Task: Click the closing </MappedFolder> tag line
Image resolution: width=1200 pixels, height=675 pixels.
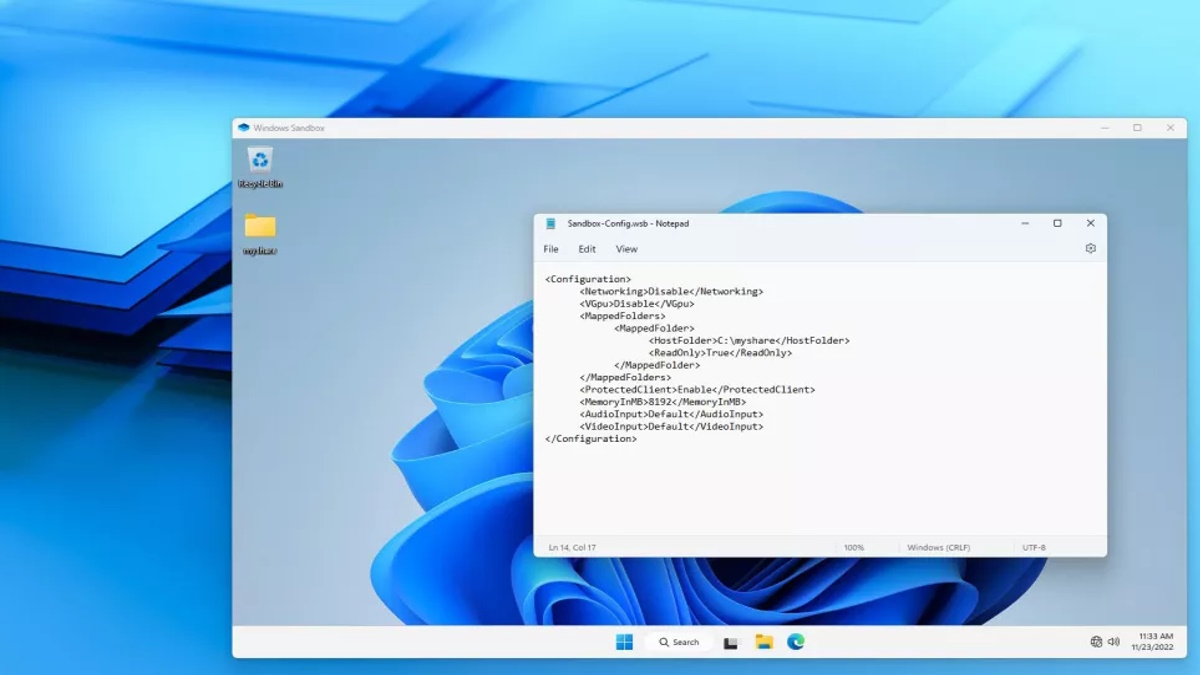Action: tap(657, 365)
